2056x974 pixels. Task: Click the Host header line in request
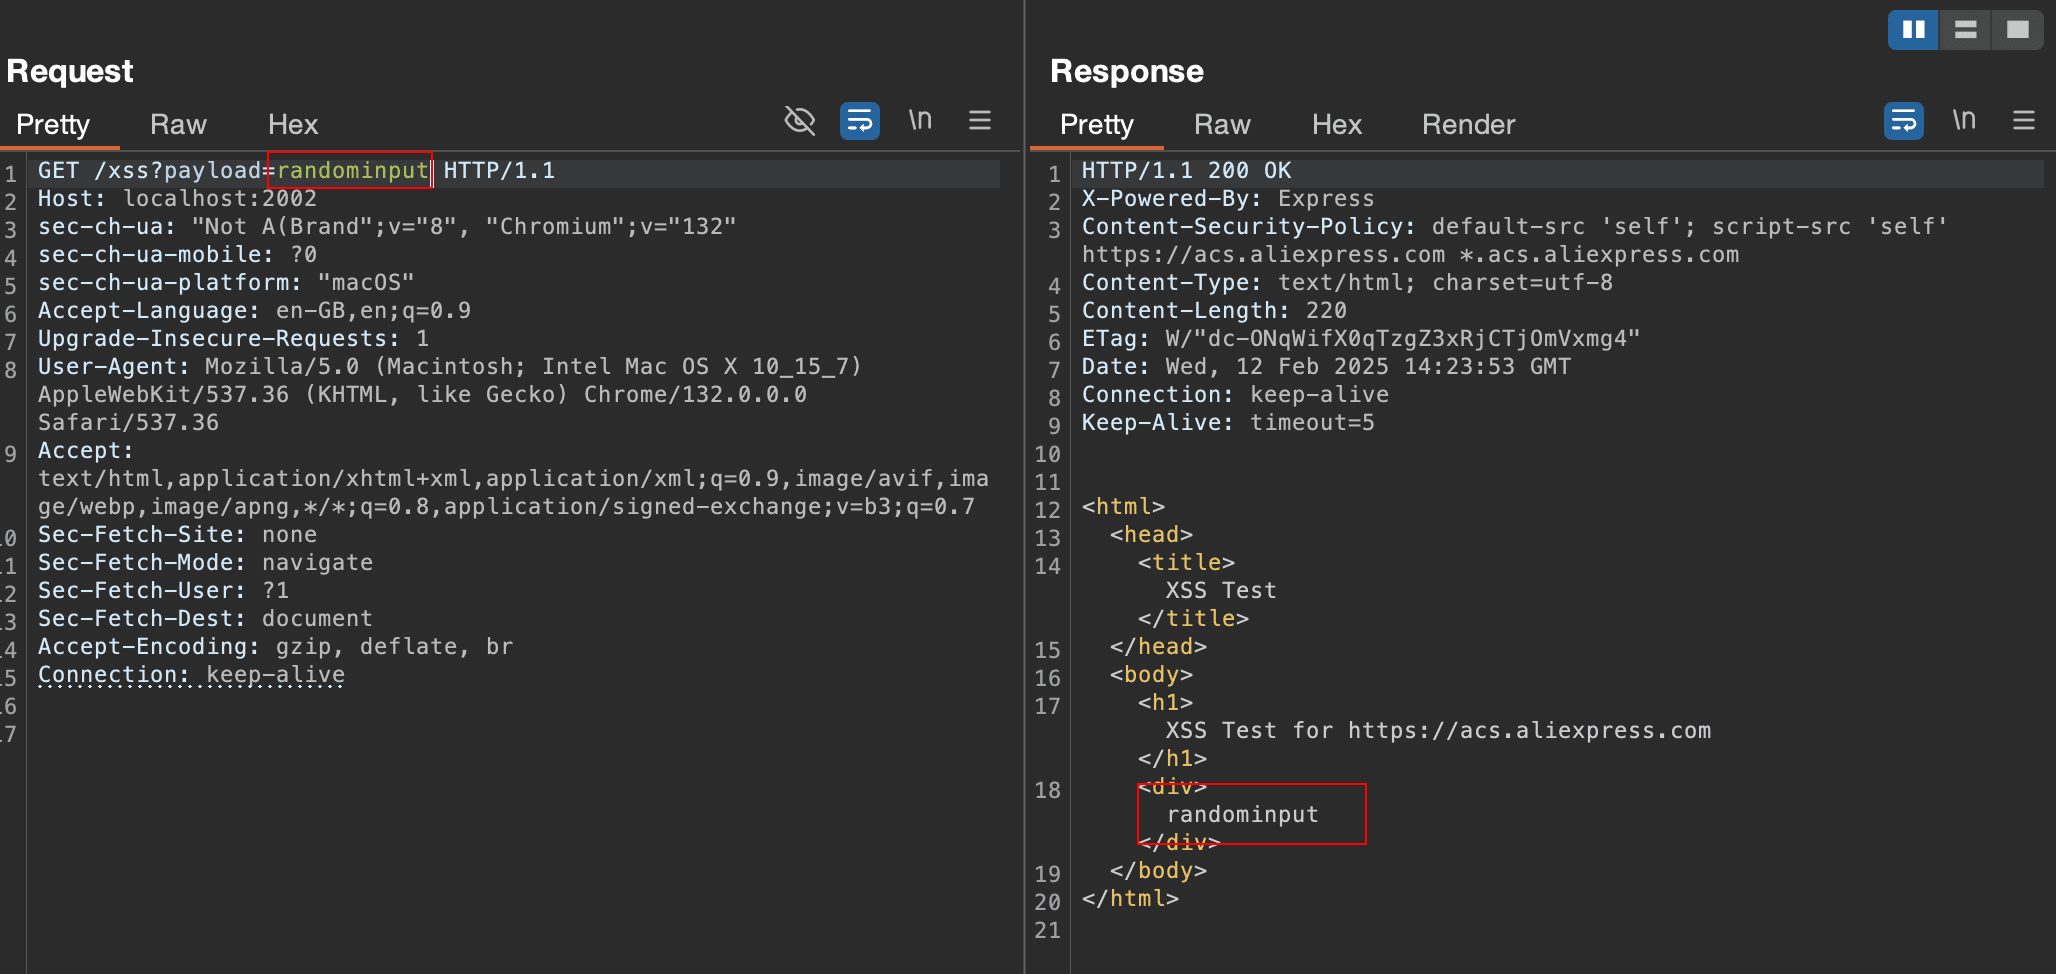[177, 199]
